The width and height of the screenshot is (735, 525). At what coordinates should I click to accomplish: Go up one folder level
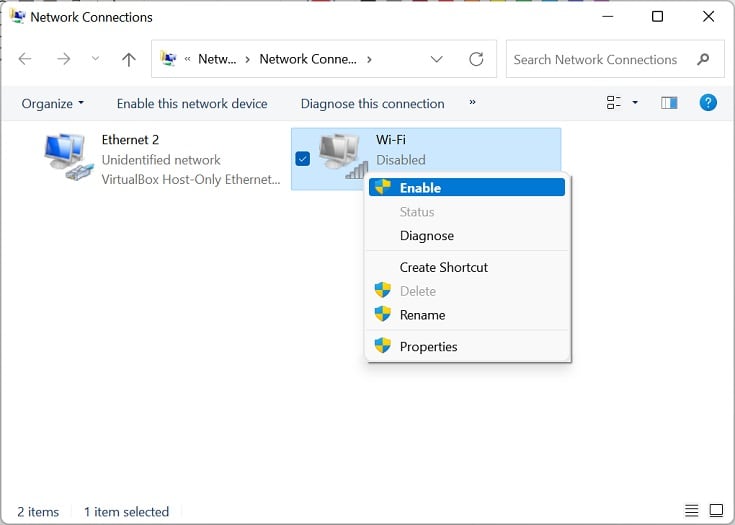click(x=128, y=59)
